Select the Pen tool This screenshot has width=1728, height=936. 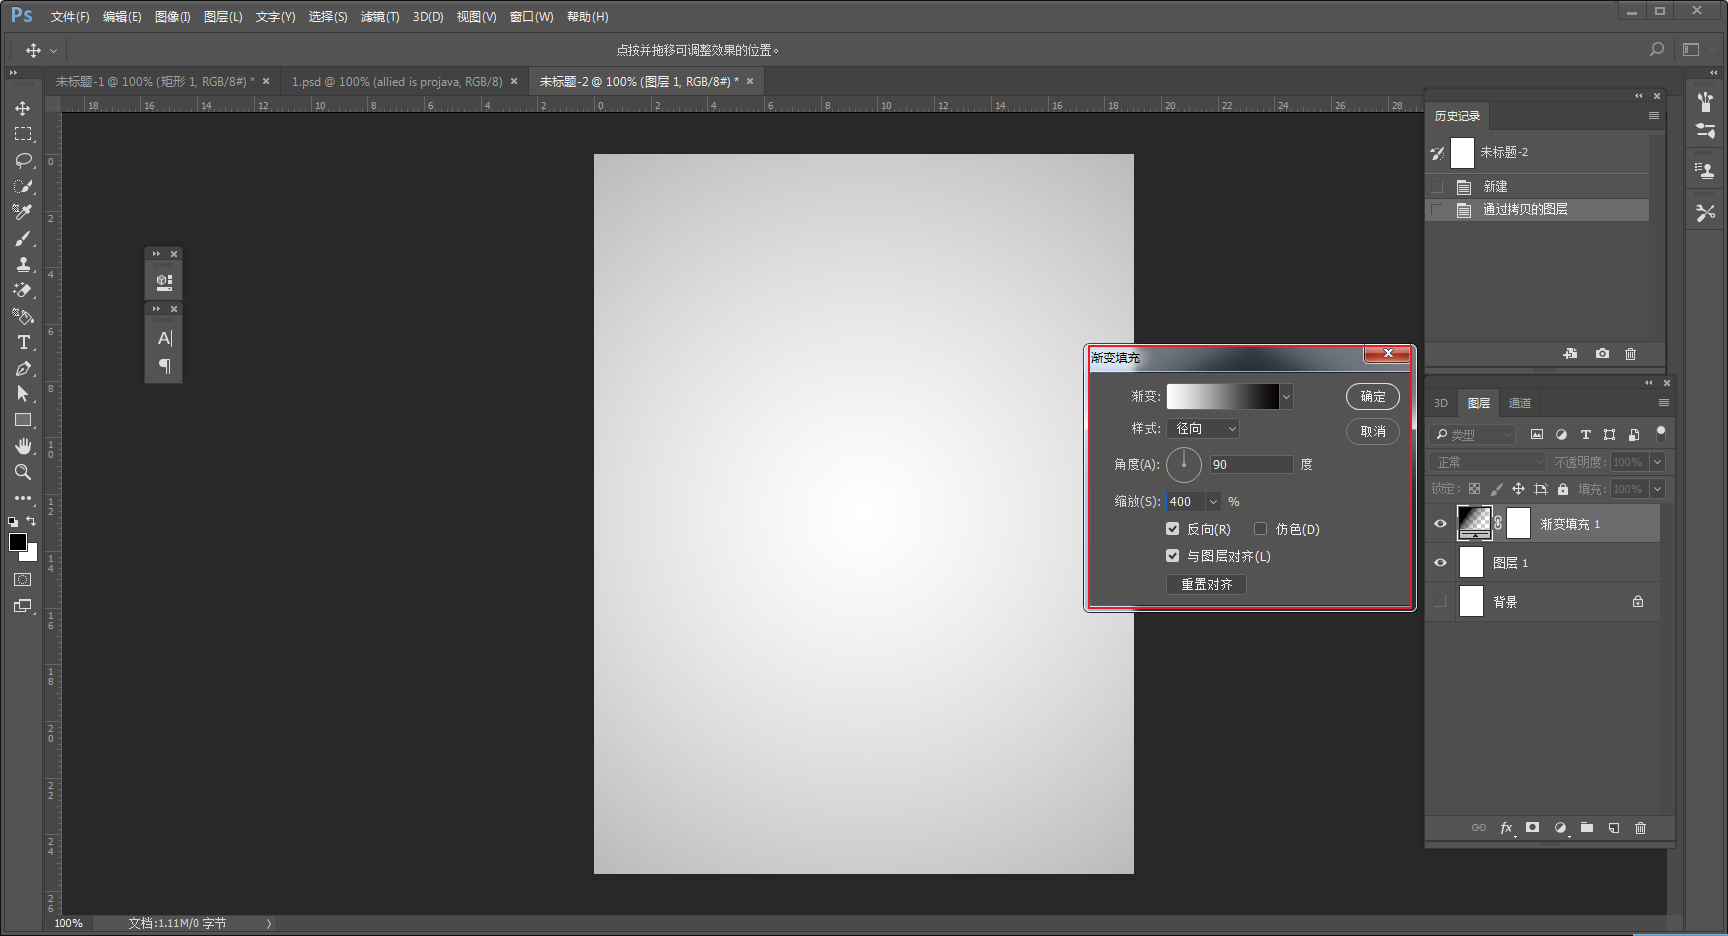23,368
